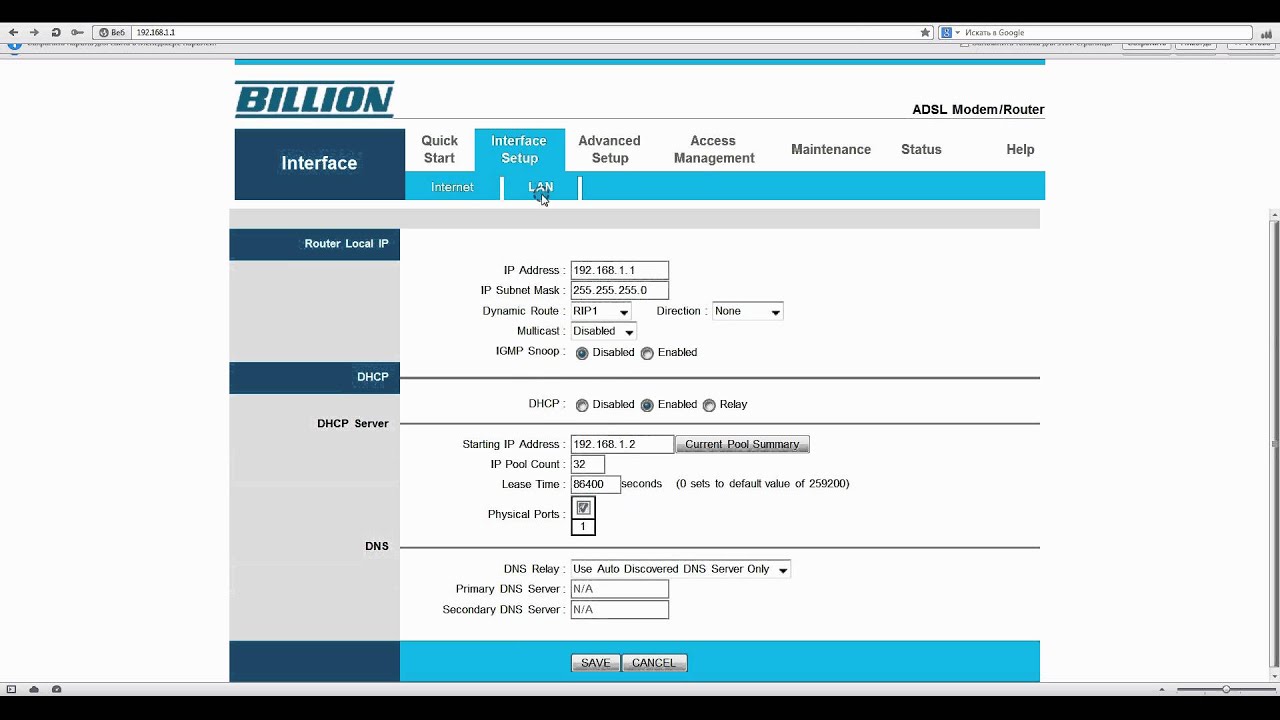Open the Maintenance tab
The height and width of the screenshot is (720, 1280).
[x=831, y=149]
